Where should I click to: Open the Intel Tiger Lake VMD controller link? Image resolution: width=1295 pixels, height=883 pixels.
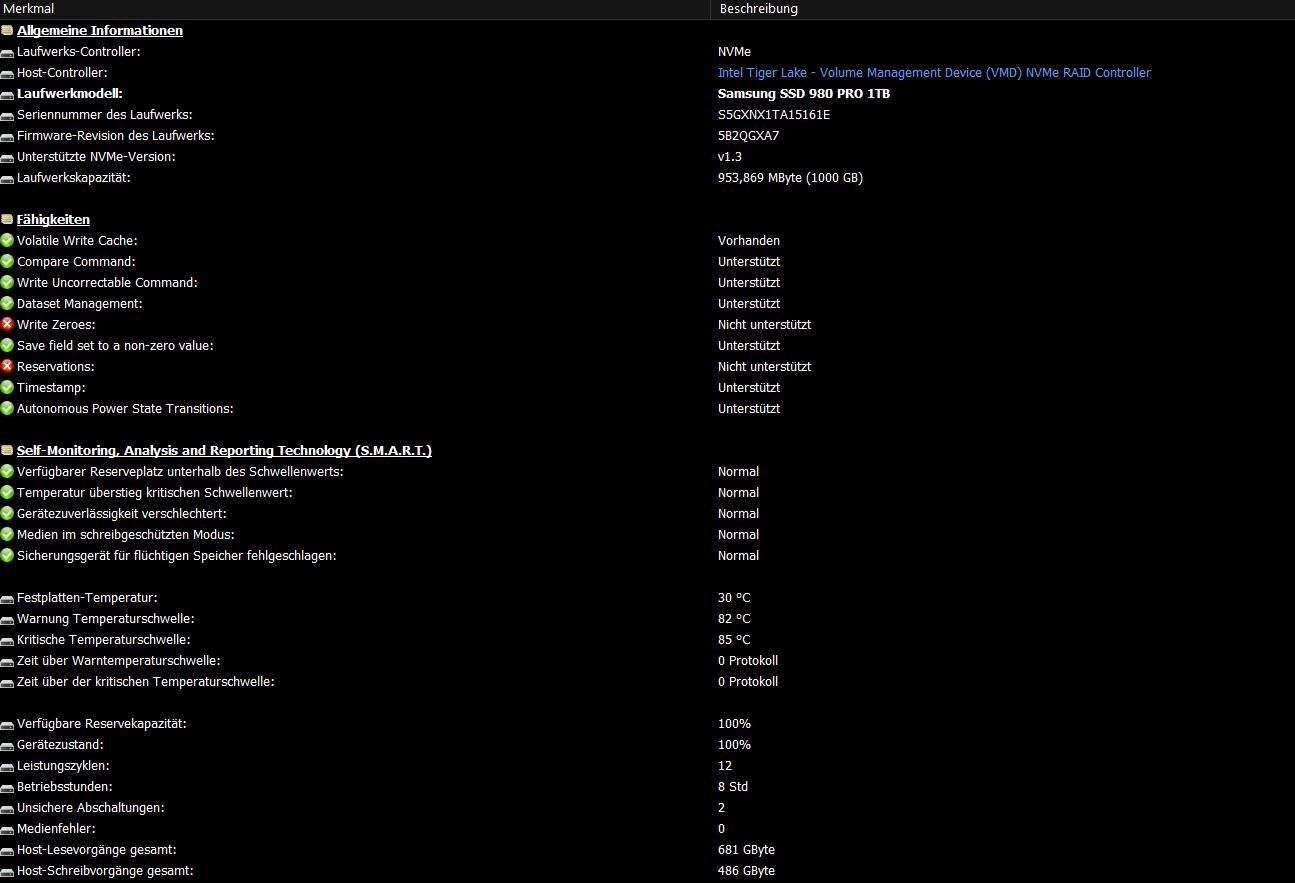pos(934,73)
